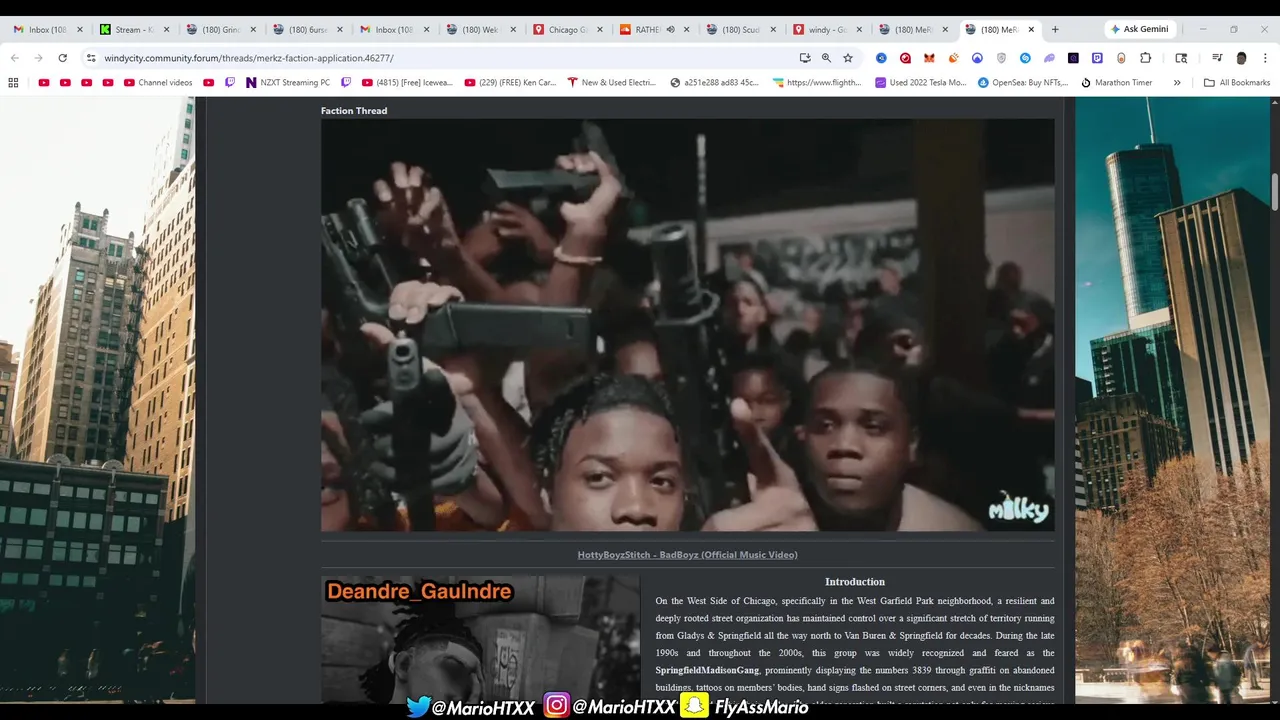Image resolution: width=1280 pixels, height=720 pixels.
Task: Click the Ask Gemini button
Action: pyautogui.click(x=1139, y=30)
